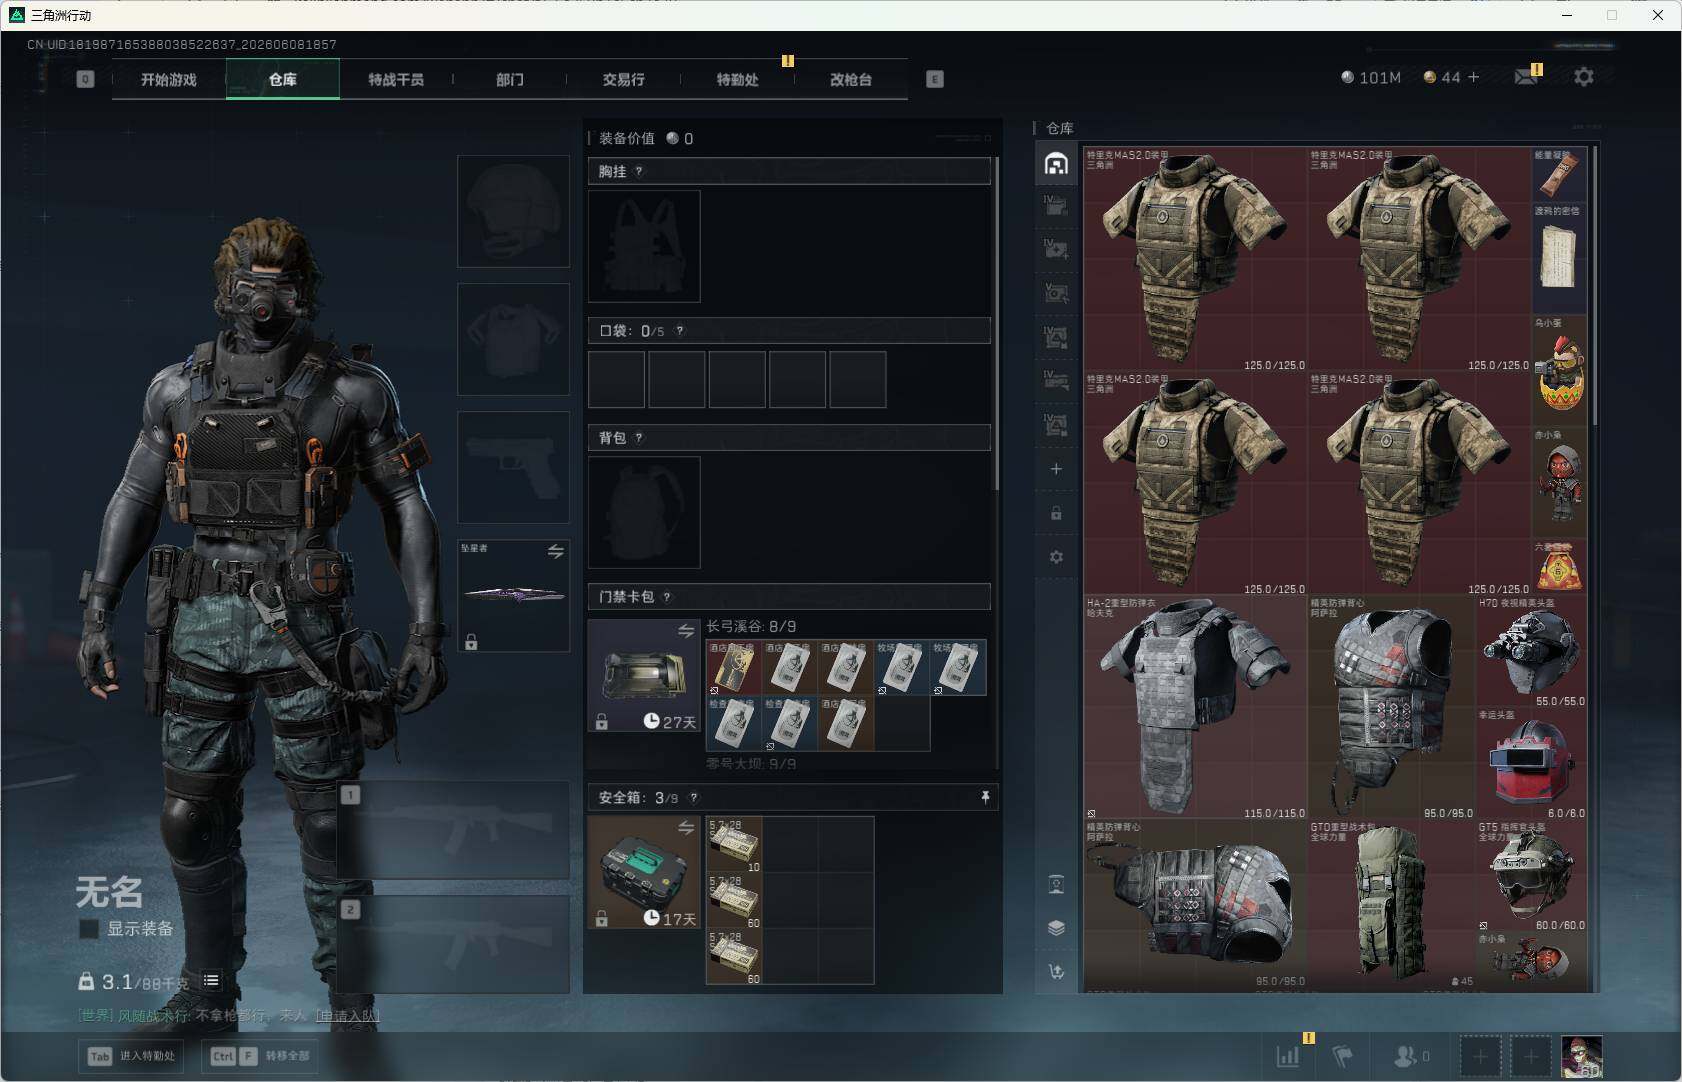
Task: Click 转移全部 button
Action: point(260,1056)
